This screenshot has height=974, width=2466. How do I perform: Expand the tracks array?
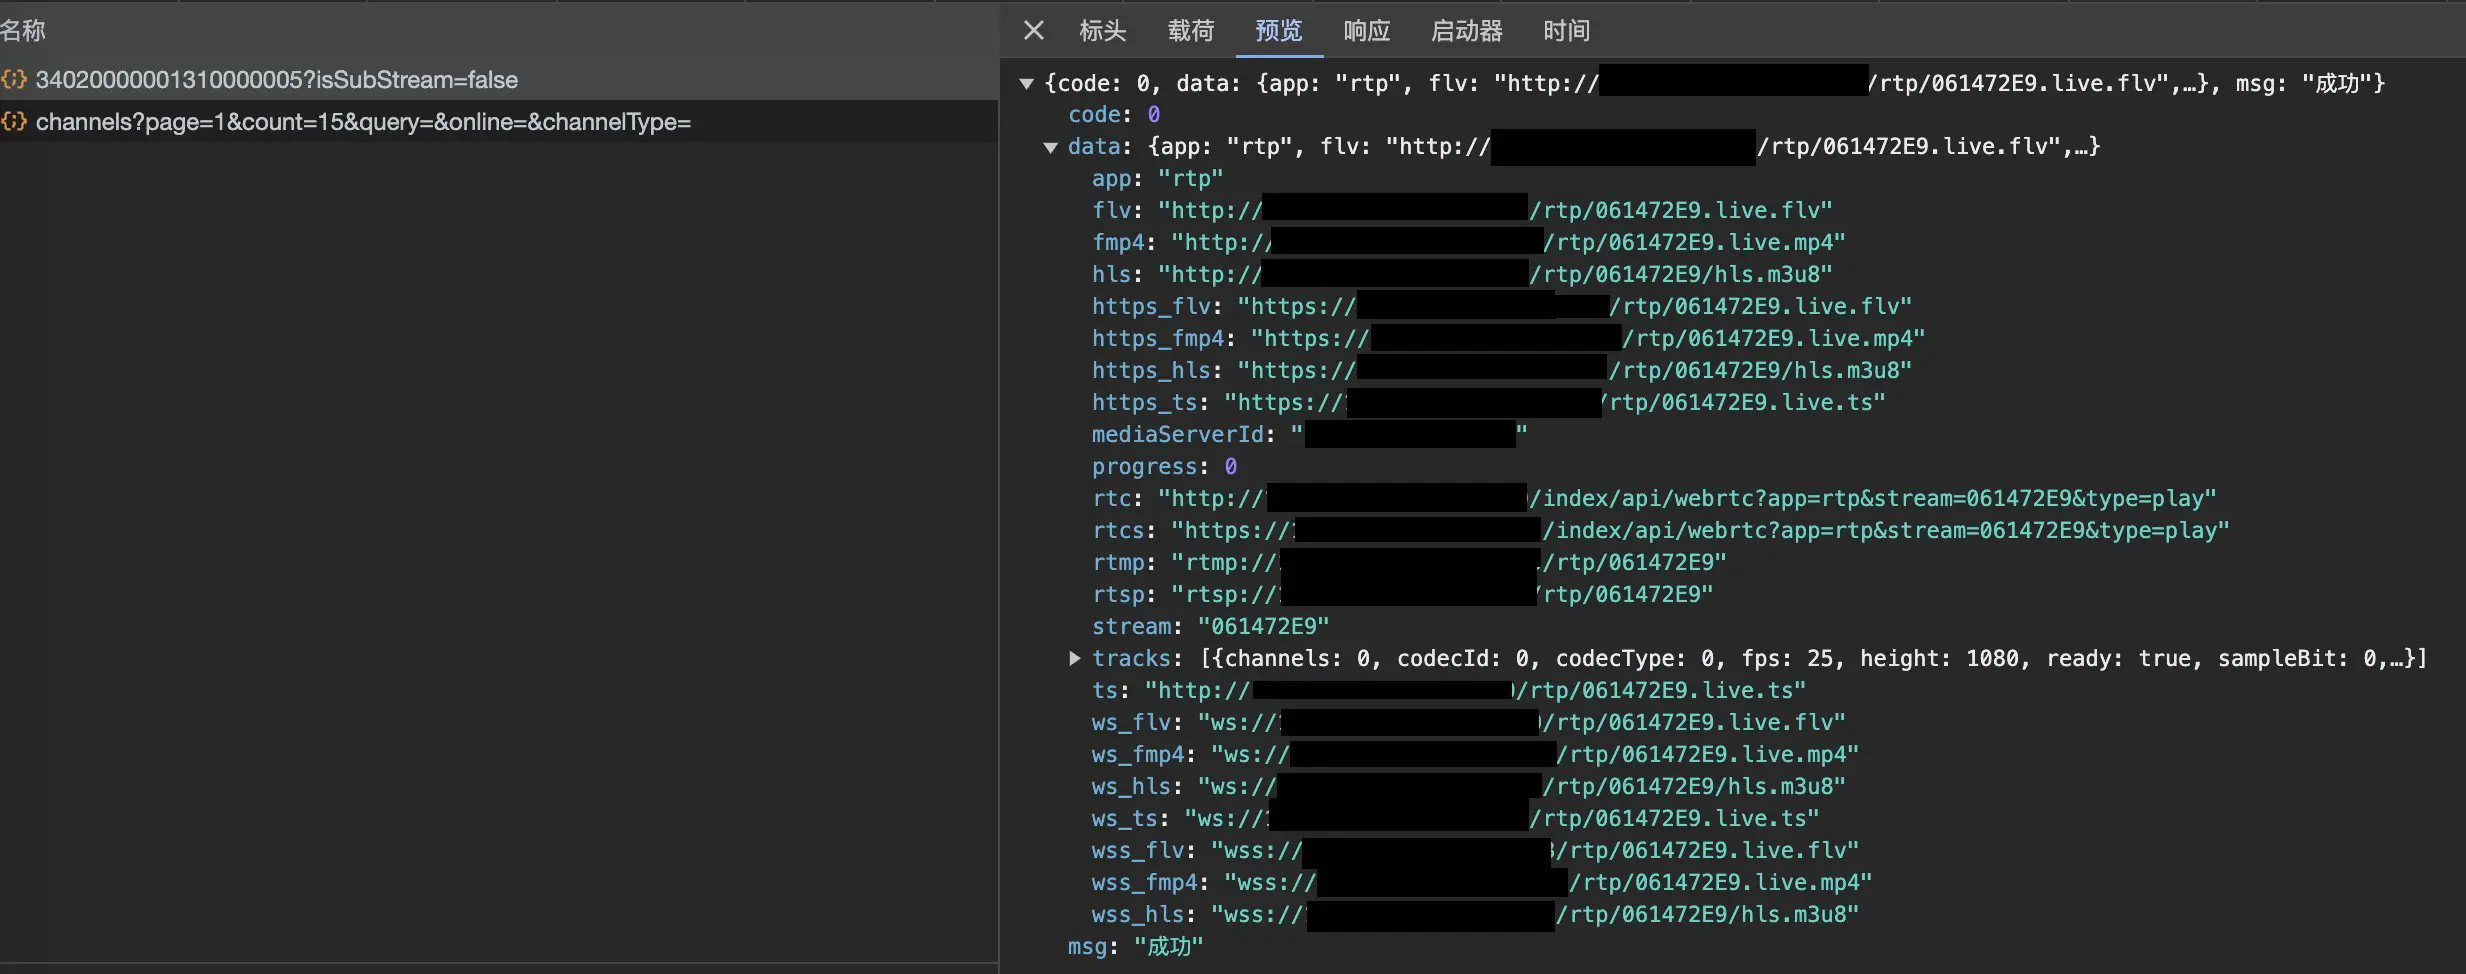(x=1075, y=658)
